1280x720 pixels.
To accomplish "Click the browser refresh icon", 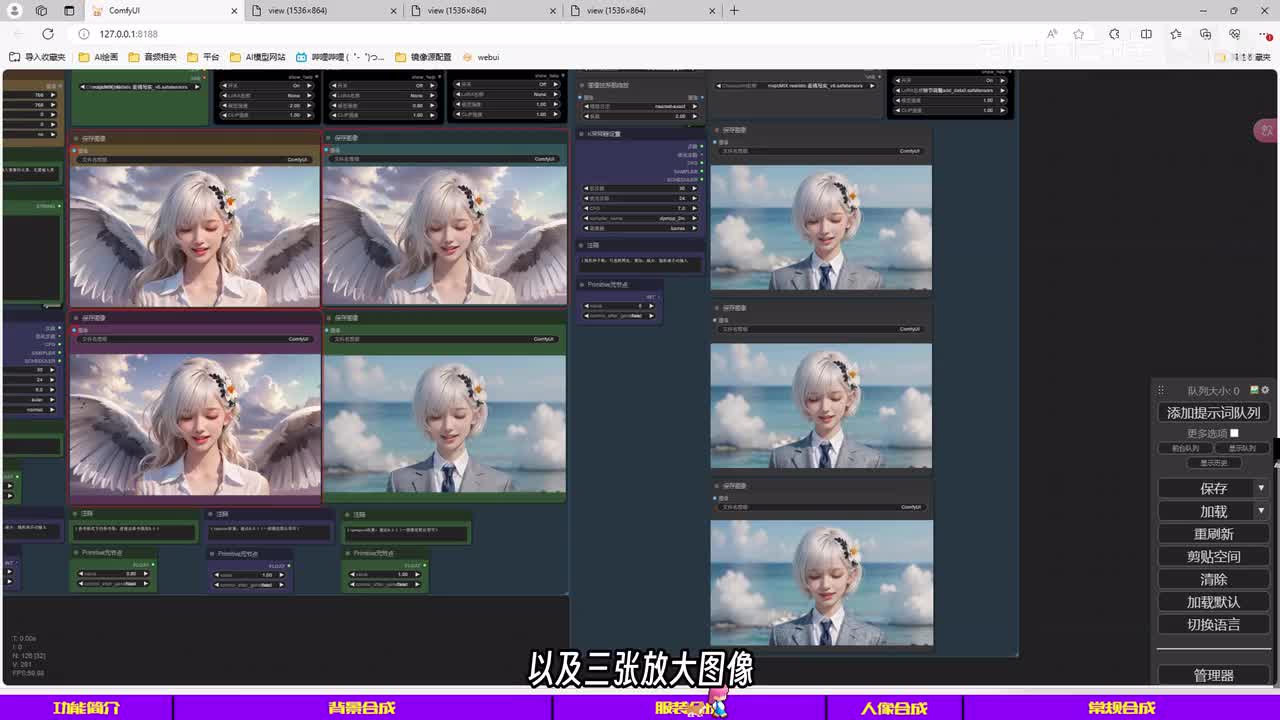I will click(47, 34).
